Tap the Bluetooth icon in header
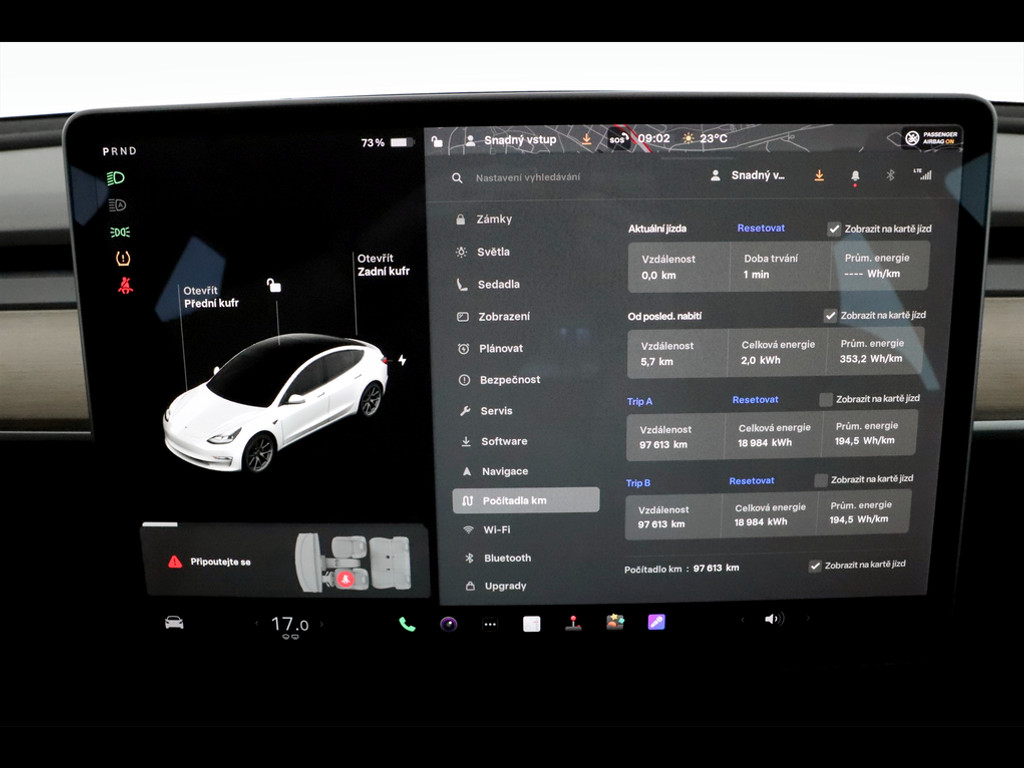 tap(890, 175)
